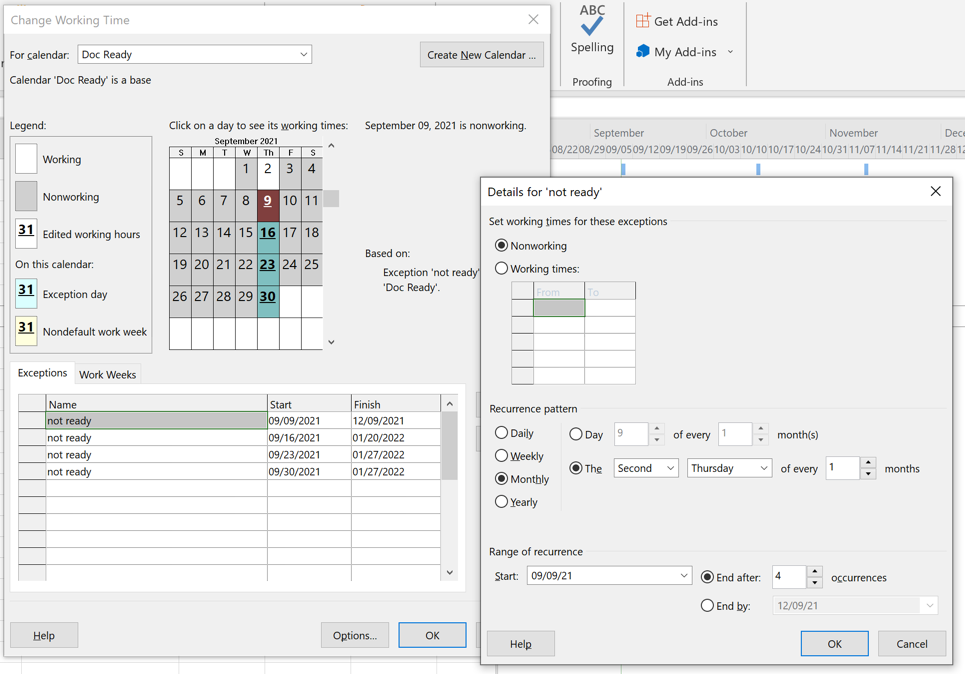965x674 pixels.
Task: Select September 23 on the calendar
Action: 268,268
